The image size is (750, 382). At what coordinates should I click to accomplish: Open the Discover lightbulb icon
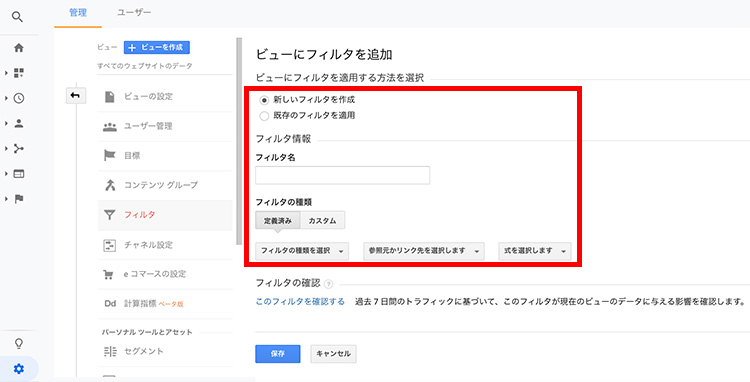point(19,343)
